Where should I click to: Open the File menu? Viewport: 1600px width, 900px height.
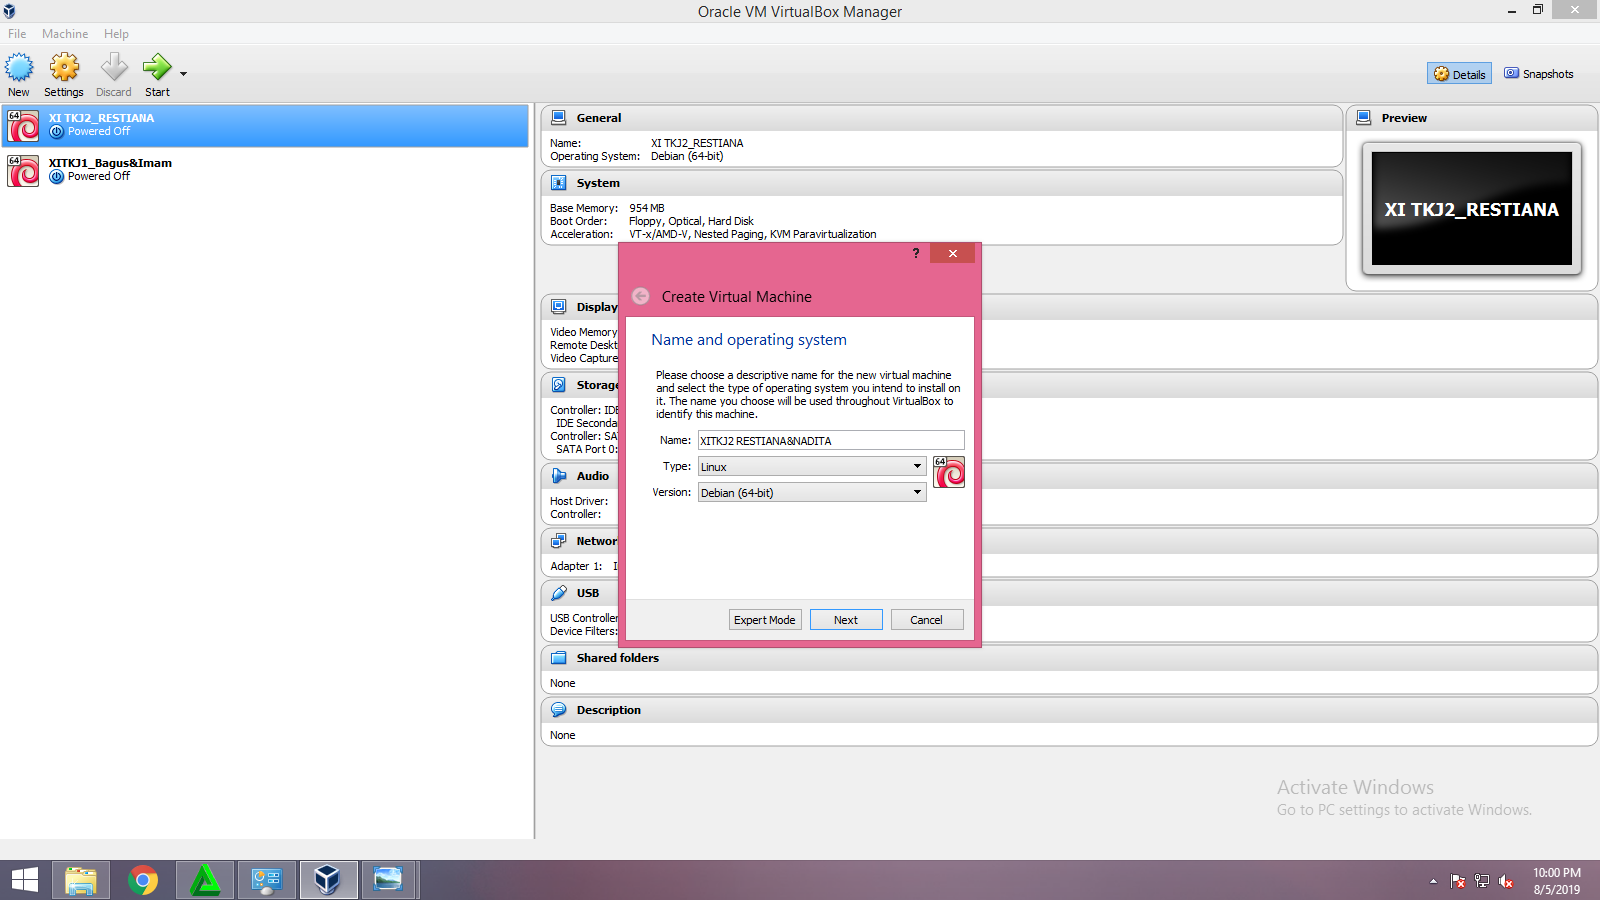(17, 34)
